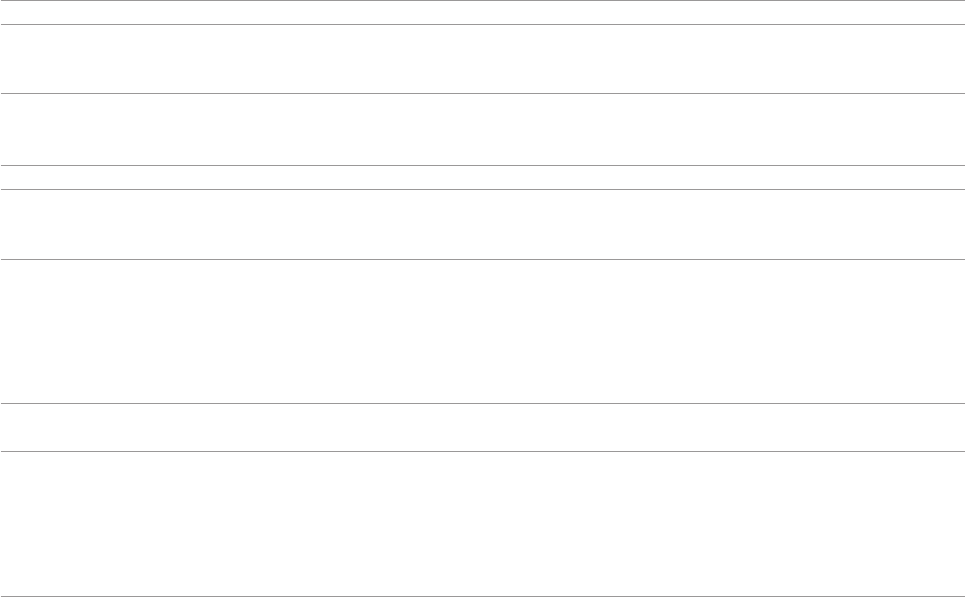Select the tall empty sixth row

(x=482, y=331)
